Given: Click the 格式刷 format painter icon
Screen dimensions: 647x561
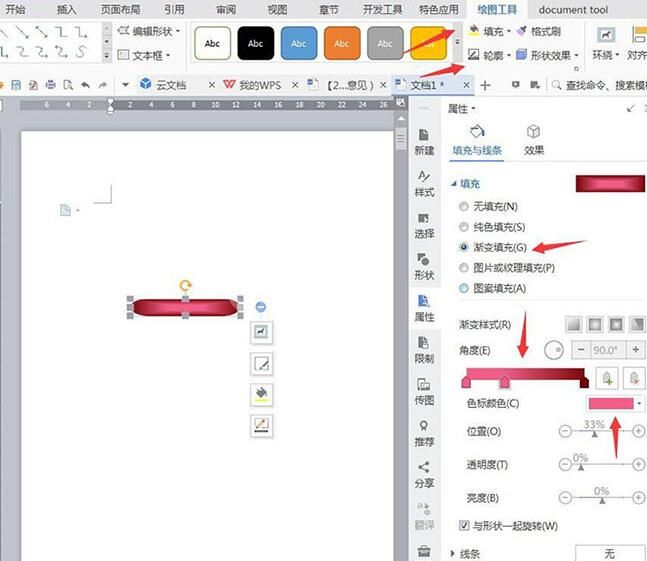Looking at the screenshot, I should (x=522, y=31).
